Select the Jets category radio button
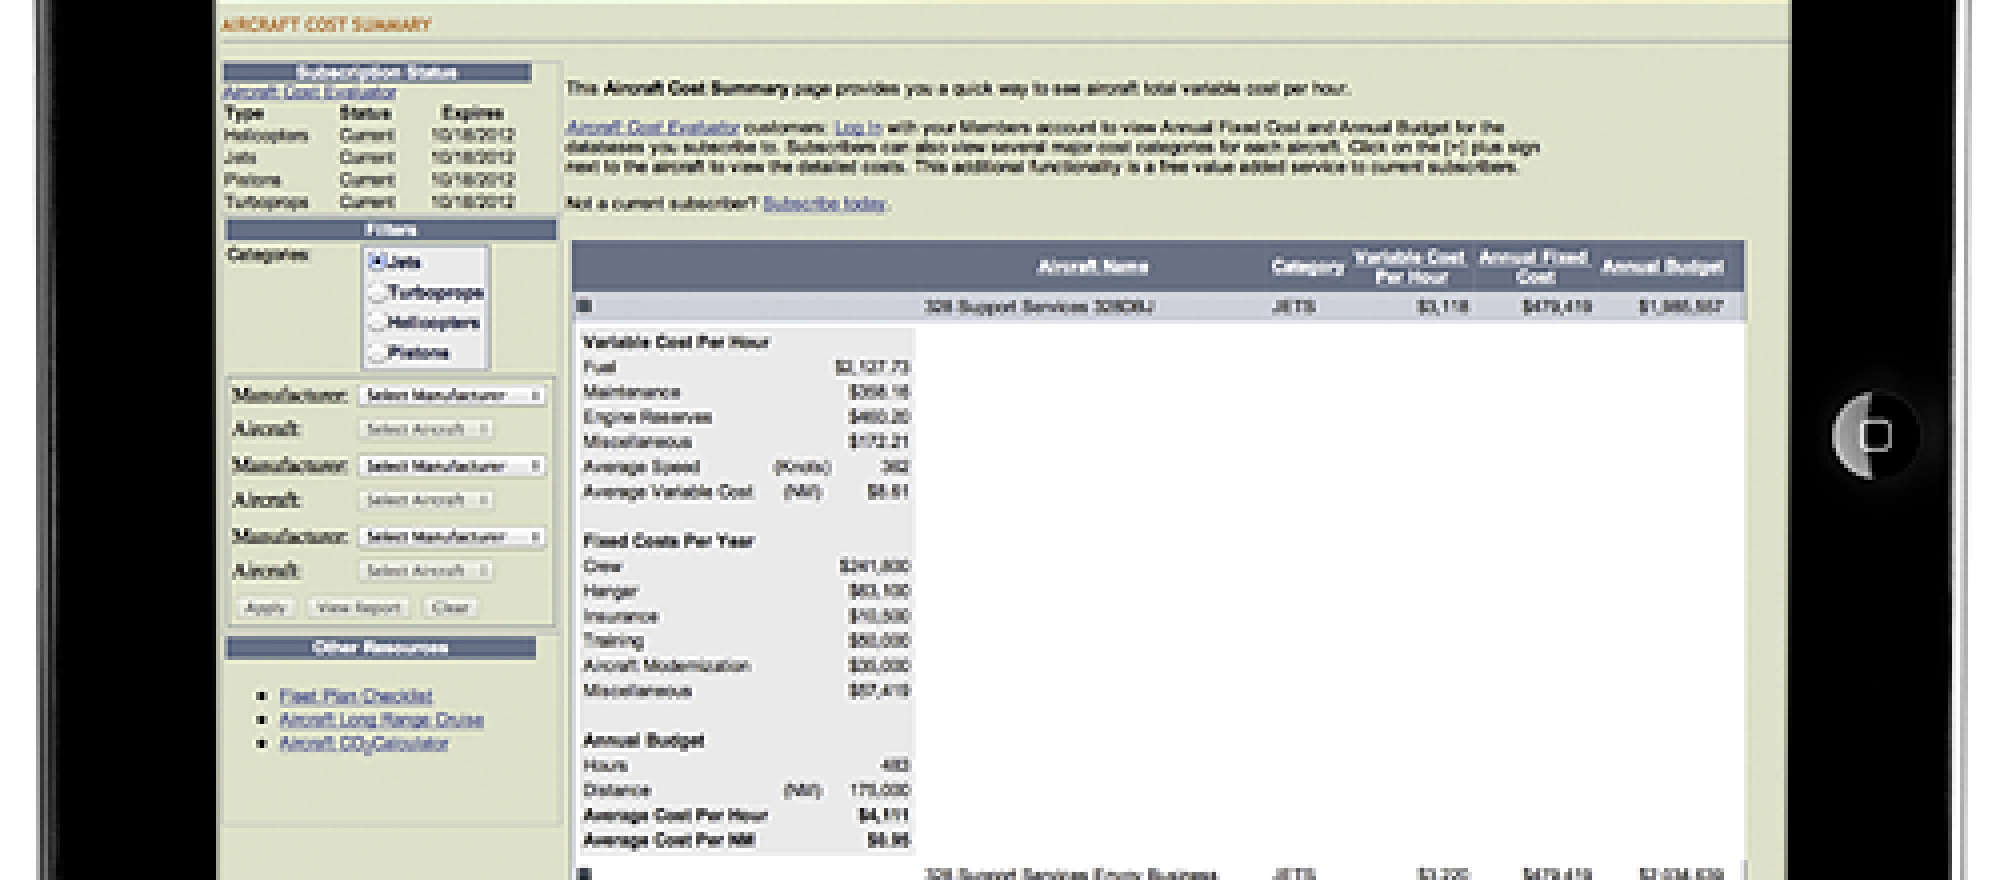2000x880 pixels. tap(378, 262)
